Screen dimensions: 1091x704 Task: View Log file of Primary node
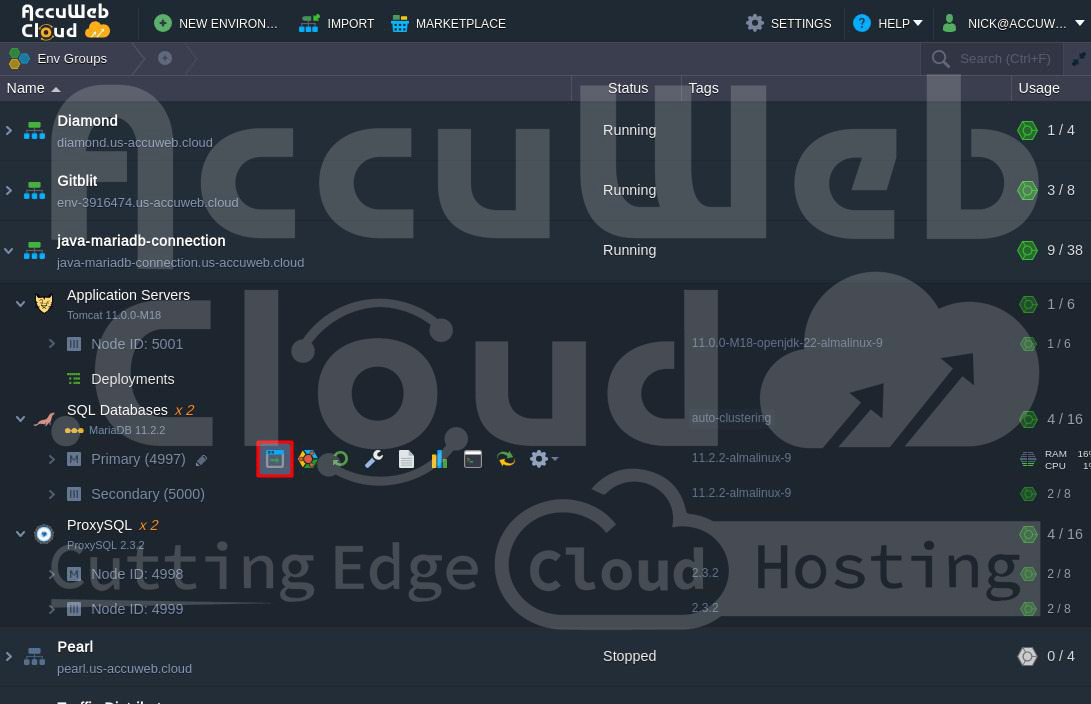tap(406, 459)
